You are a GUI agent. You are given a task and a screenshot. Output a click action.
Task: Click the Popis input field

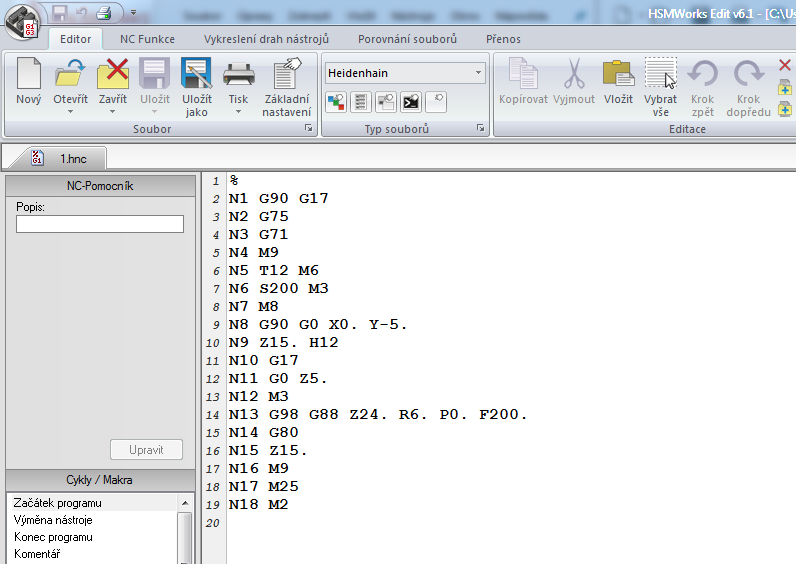pyautogui.click(x=99, y=224)
